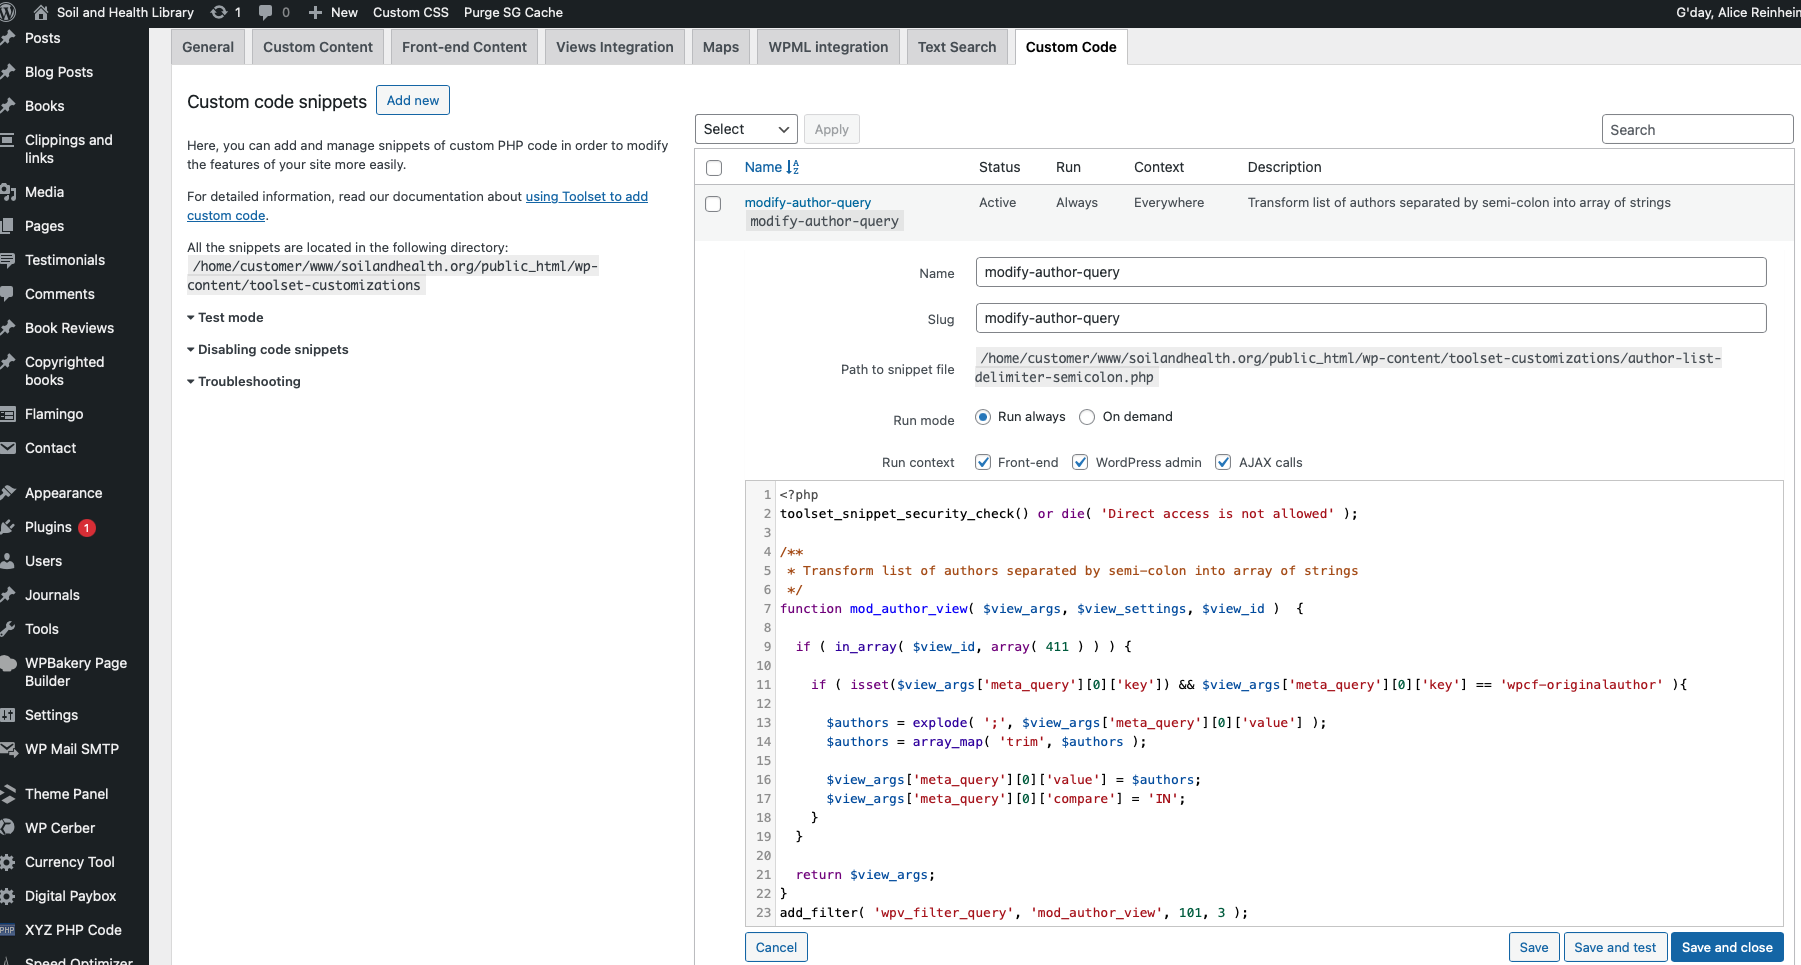
Task: Click the plus icon for New content
Action: coord(315,12)
